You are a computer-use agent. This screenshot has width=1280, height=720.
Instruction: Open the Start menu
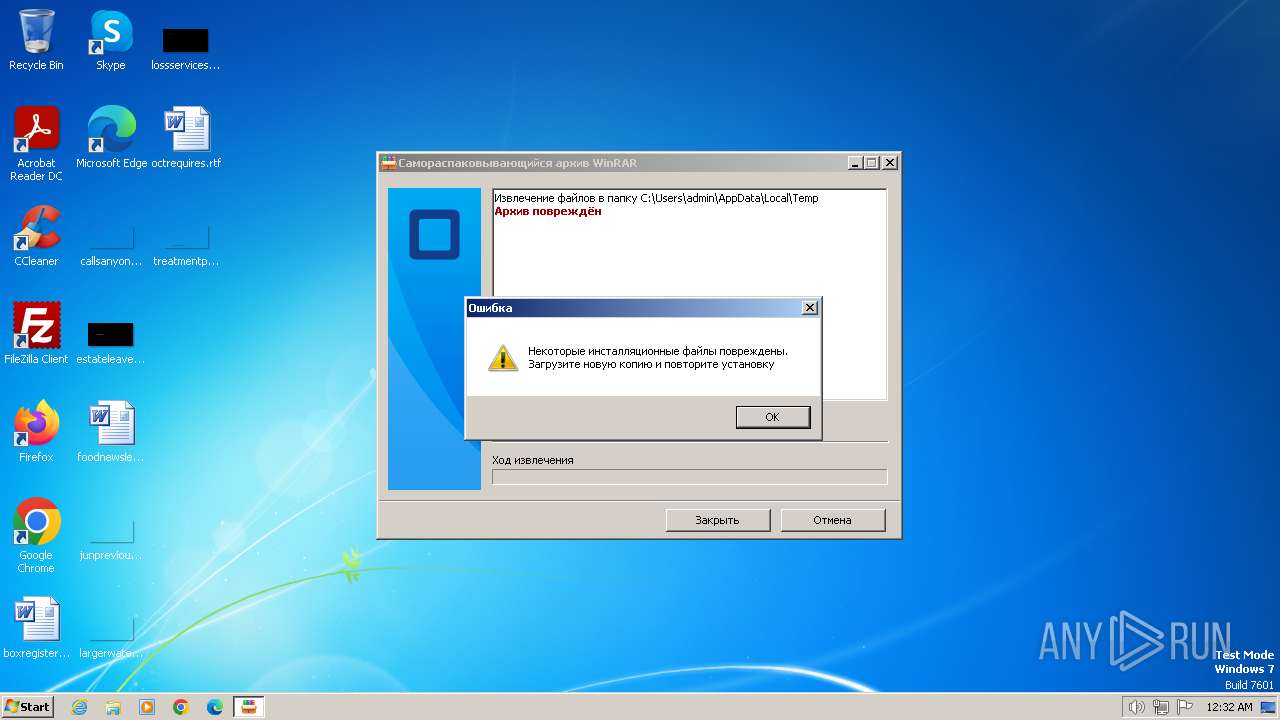27,707
